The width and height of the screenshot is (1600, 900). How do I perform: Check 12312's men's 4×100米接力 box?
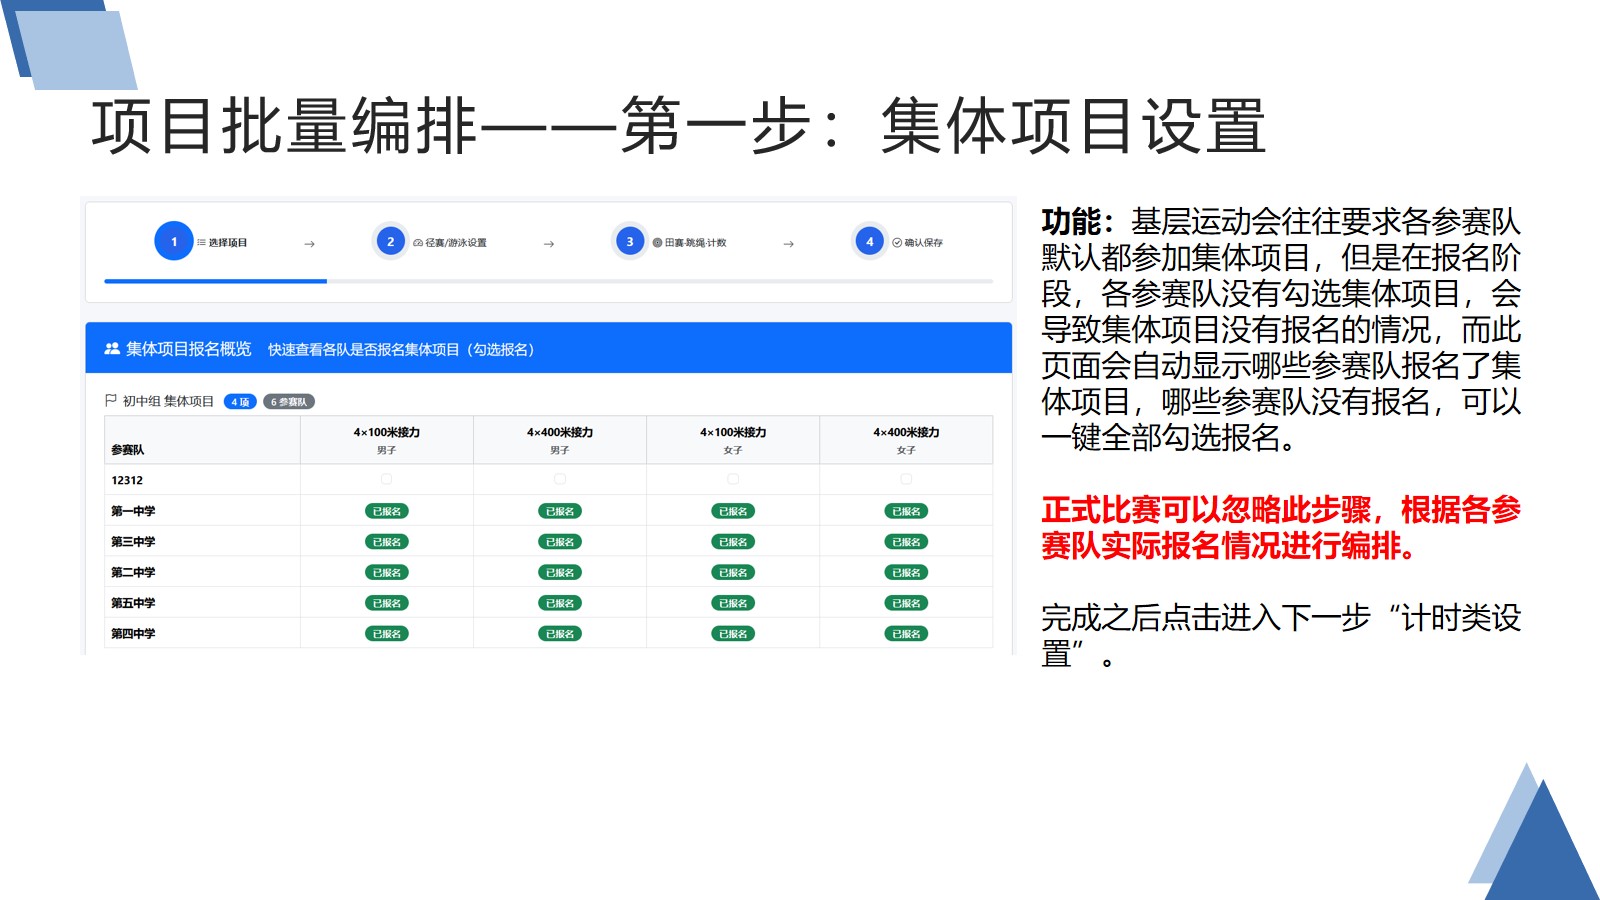pyautogui.click(x=386, y=479)
